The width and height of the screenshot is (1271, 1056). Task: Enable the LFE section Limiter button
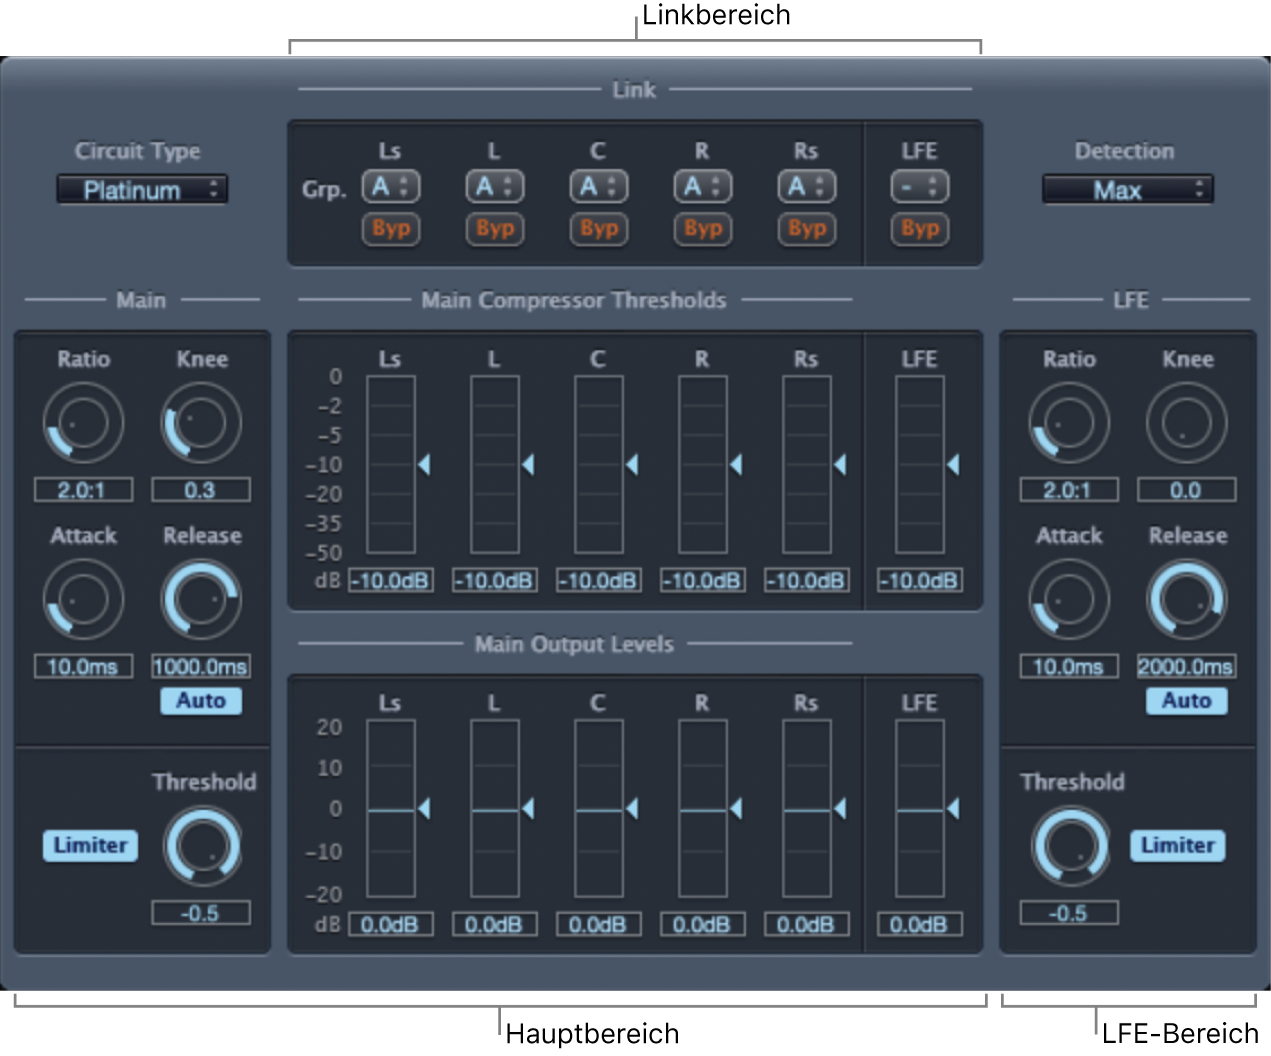pyautogui.click(x=1177, y=846)
